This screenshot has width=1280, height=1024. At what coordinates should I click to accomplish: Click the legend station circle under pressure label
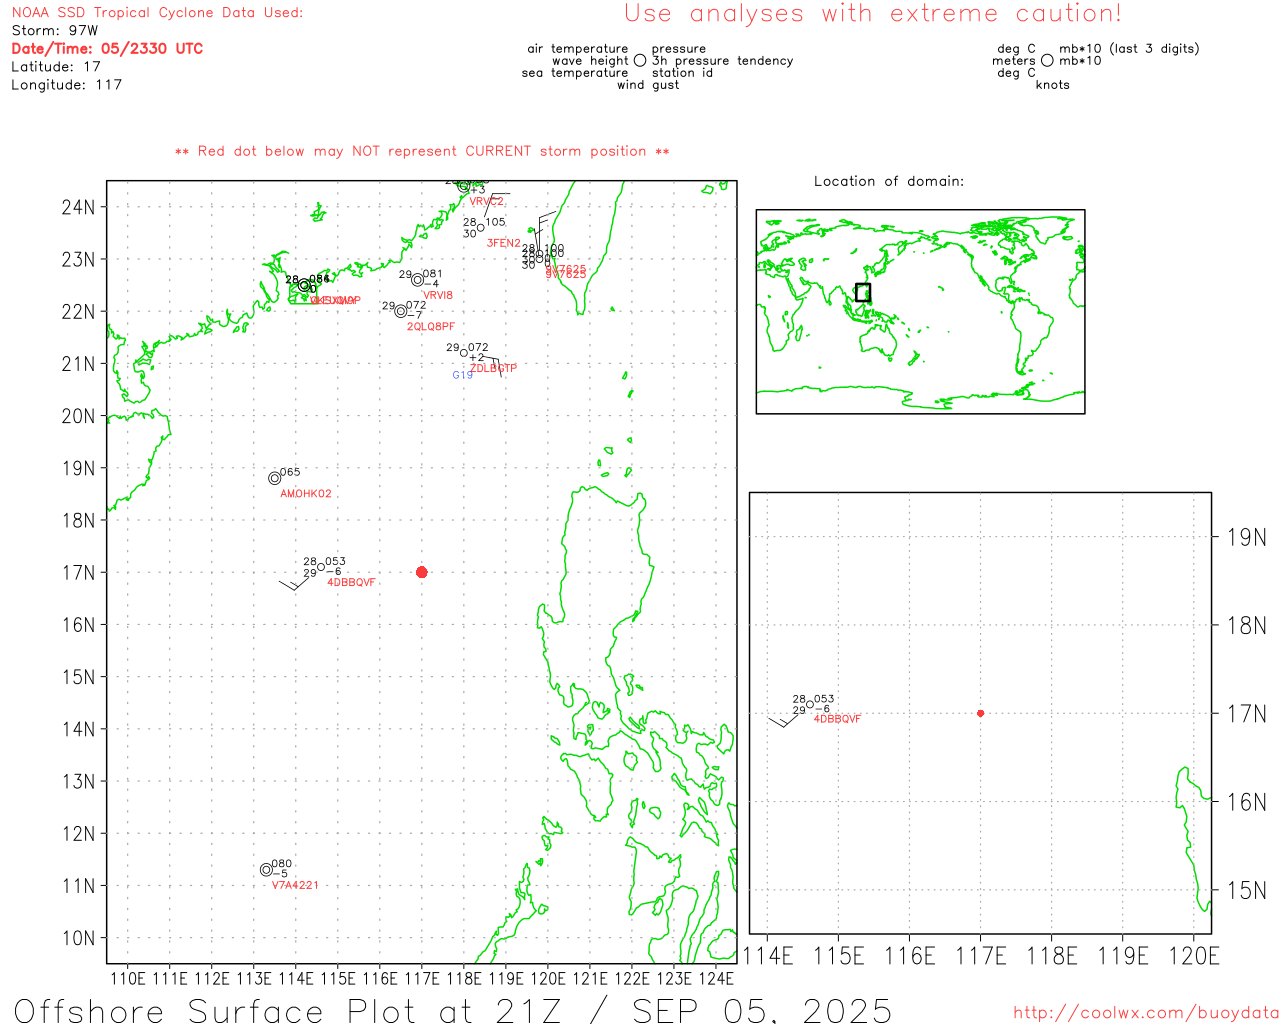(640, 61)
